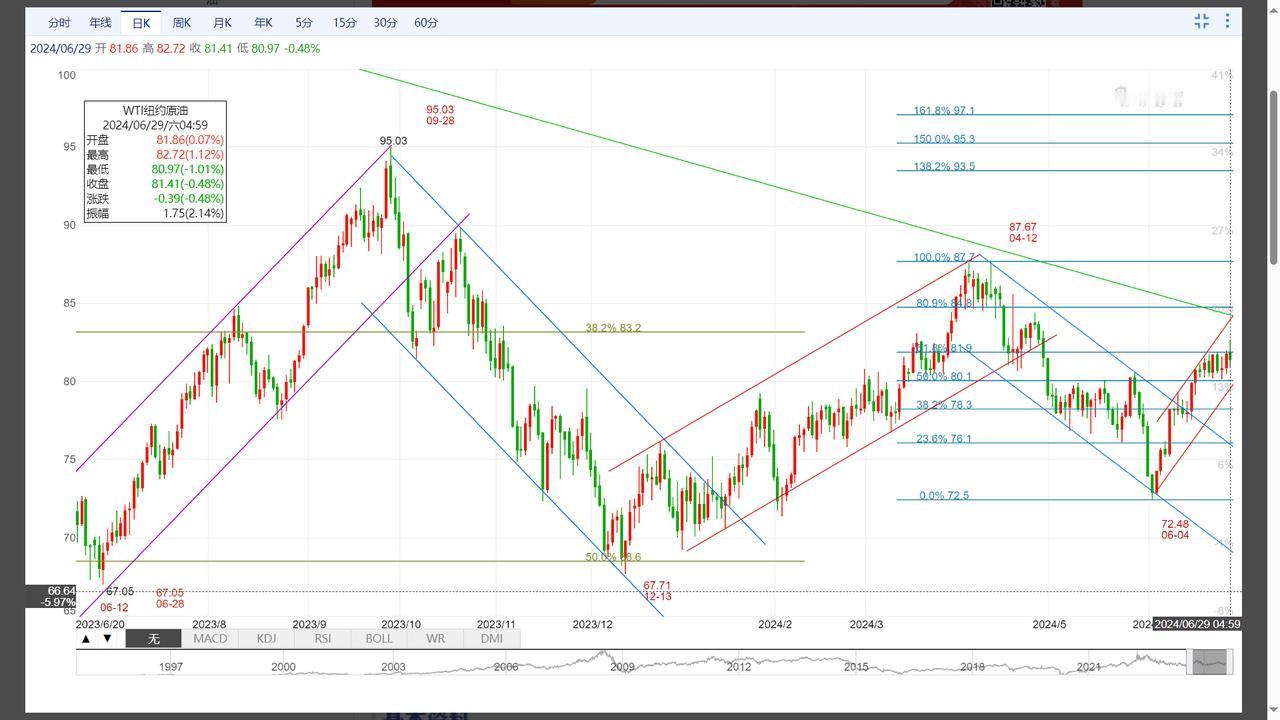Switch to 周K weekly candlestick tab
The height and width of the screenshot is (720, 1280).
(x=182, y=22)
